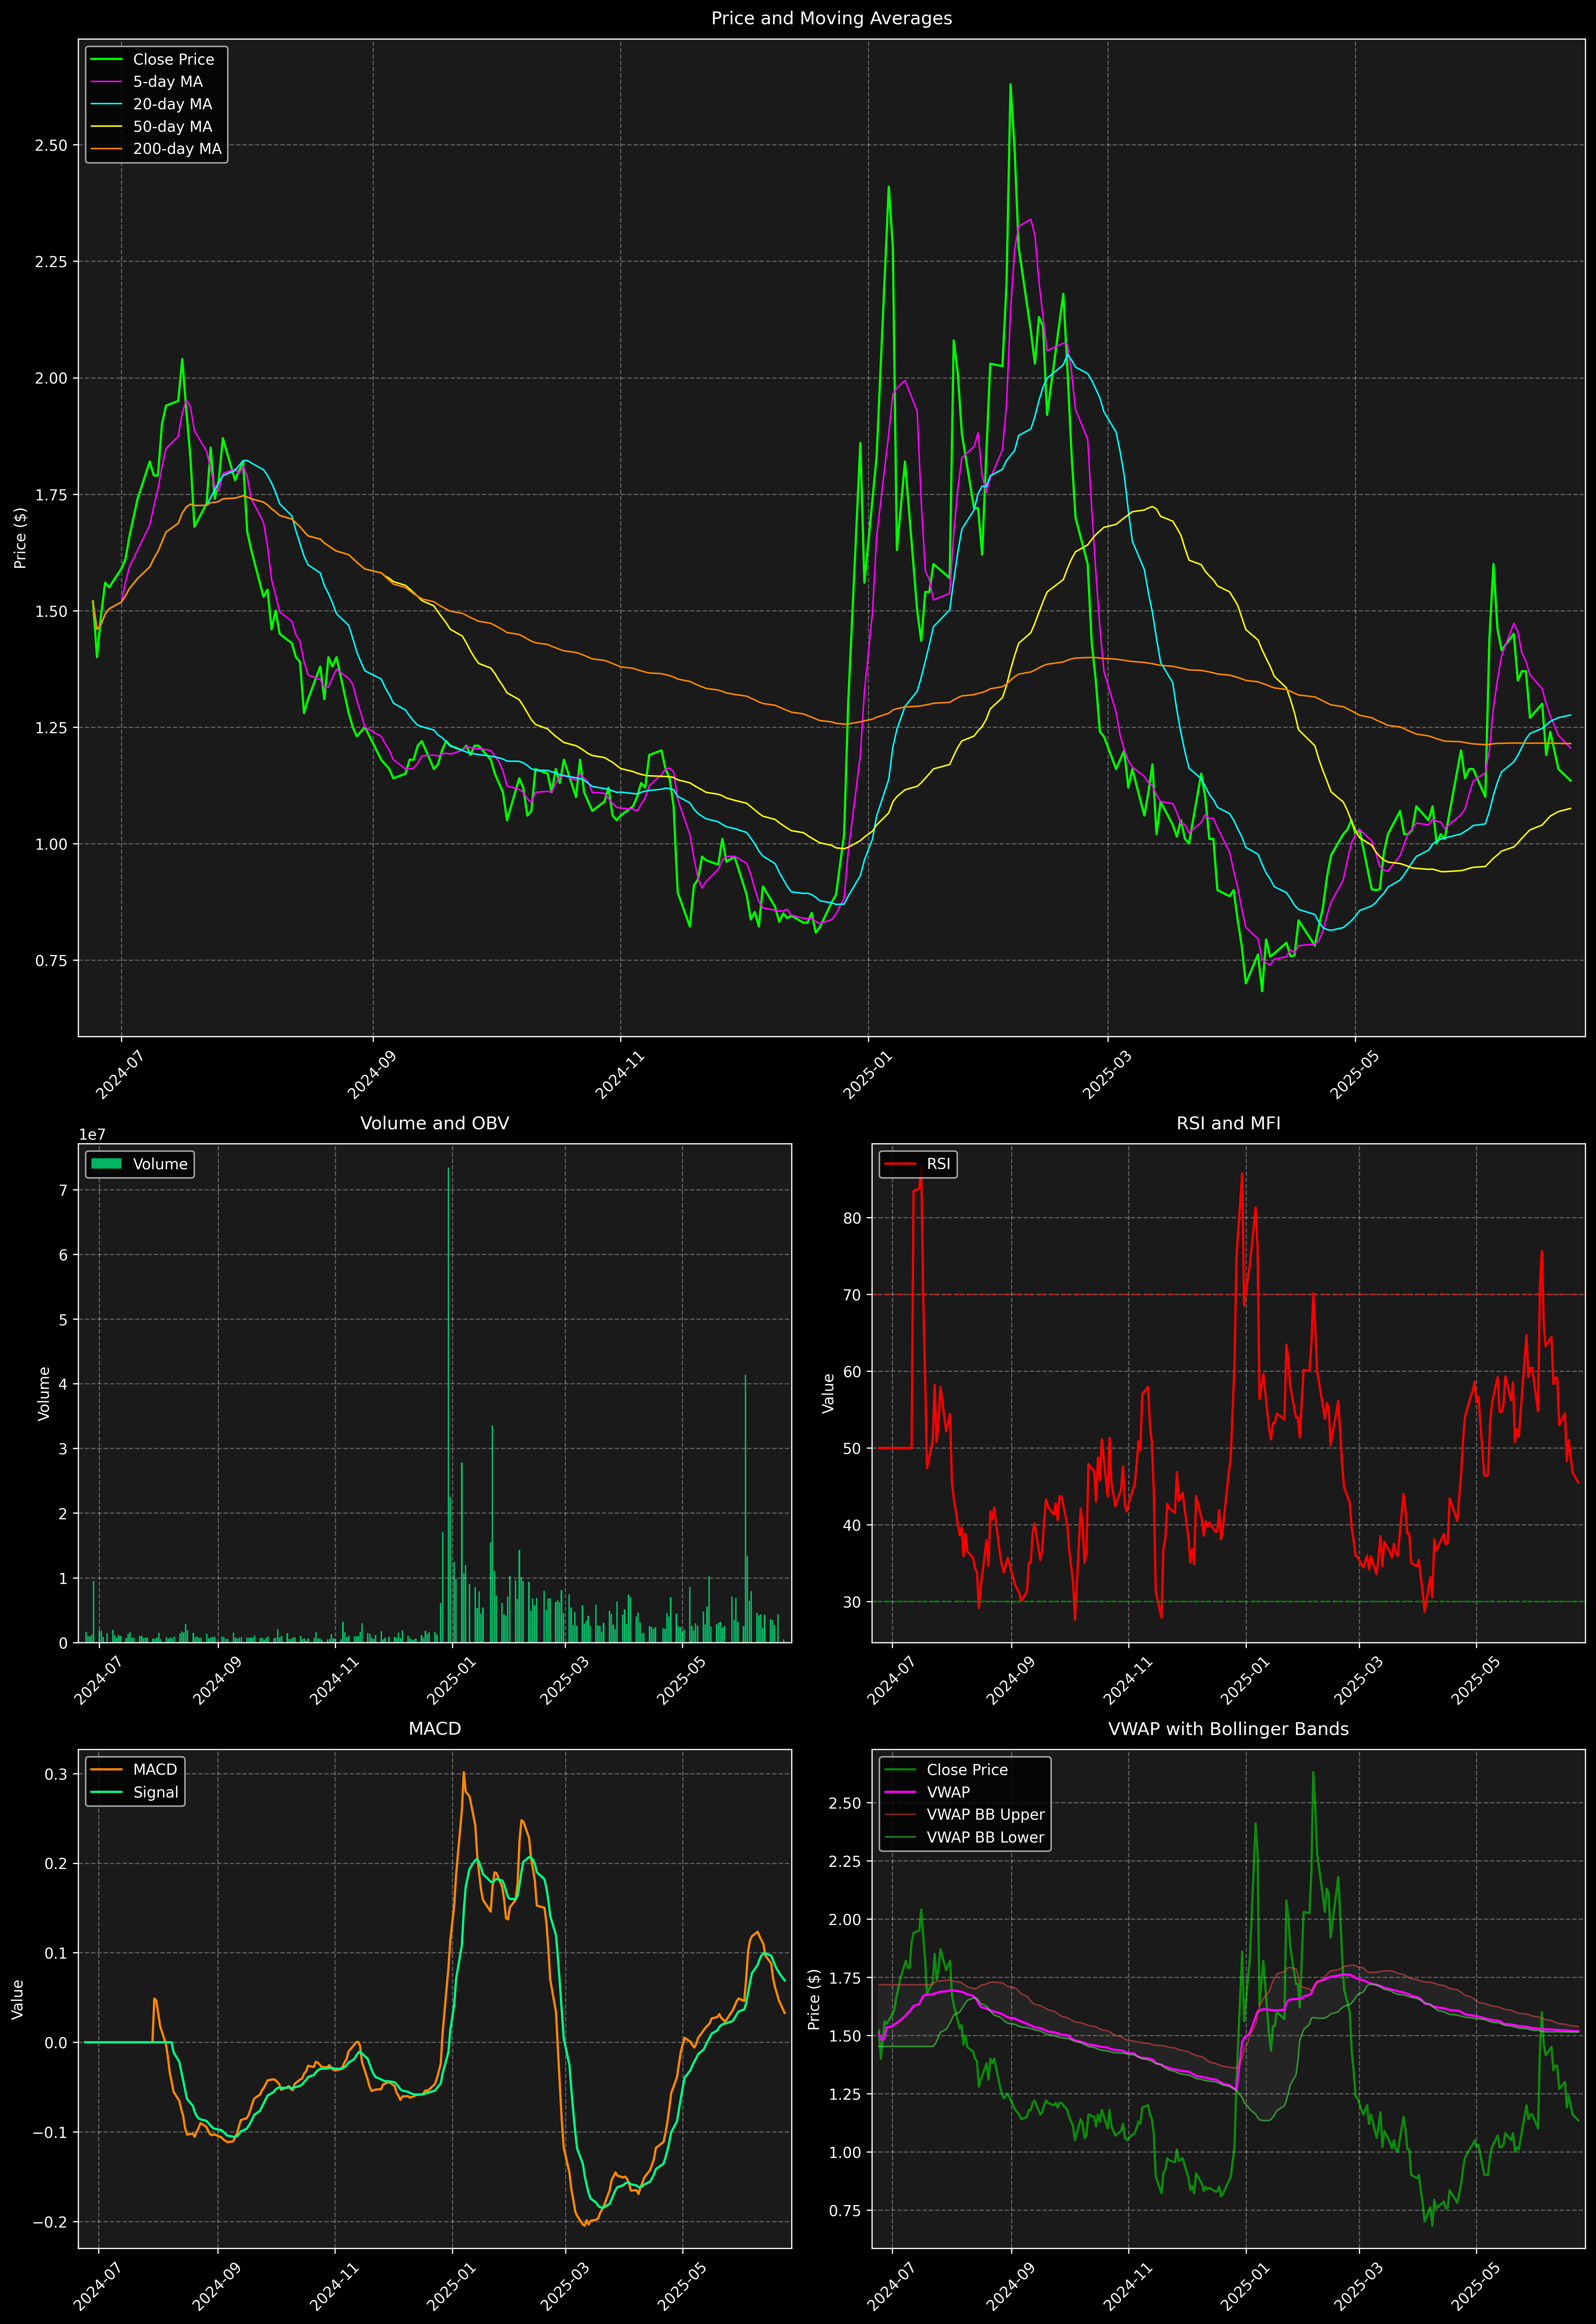The height and width of the screenshot is (2324, 1596).
Task: Click the 'Price ($)' axis label of main chart
Action: pyautogui.click(x=20, y=537)
